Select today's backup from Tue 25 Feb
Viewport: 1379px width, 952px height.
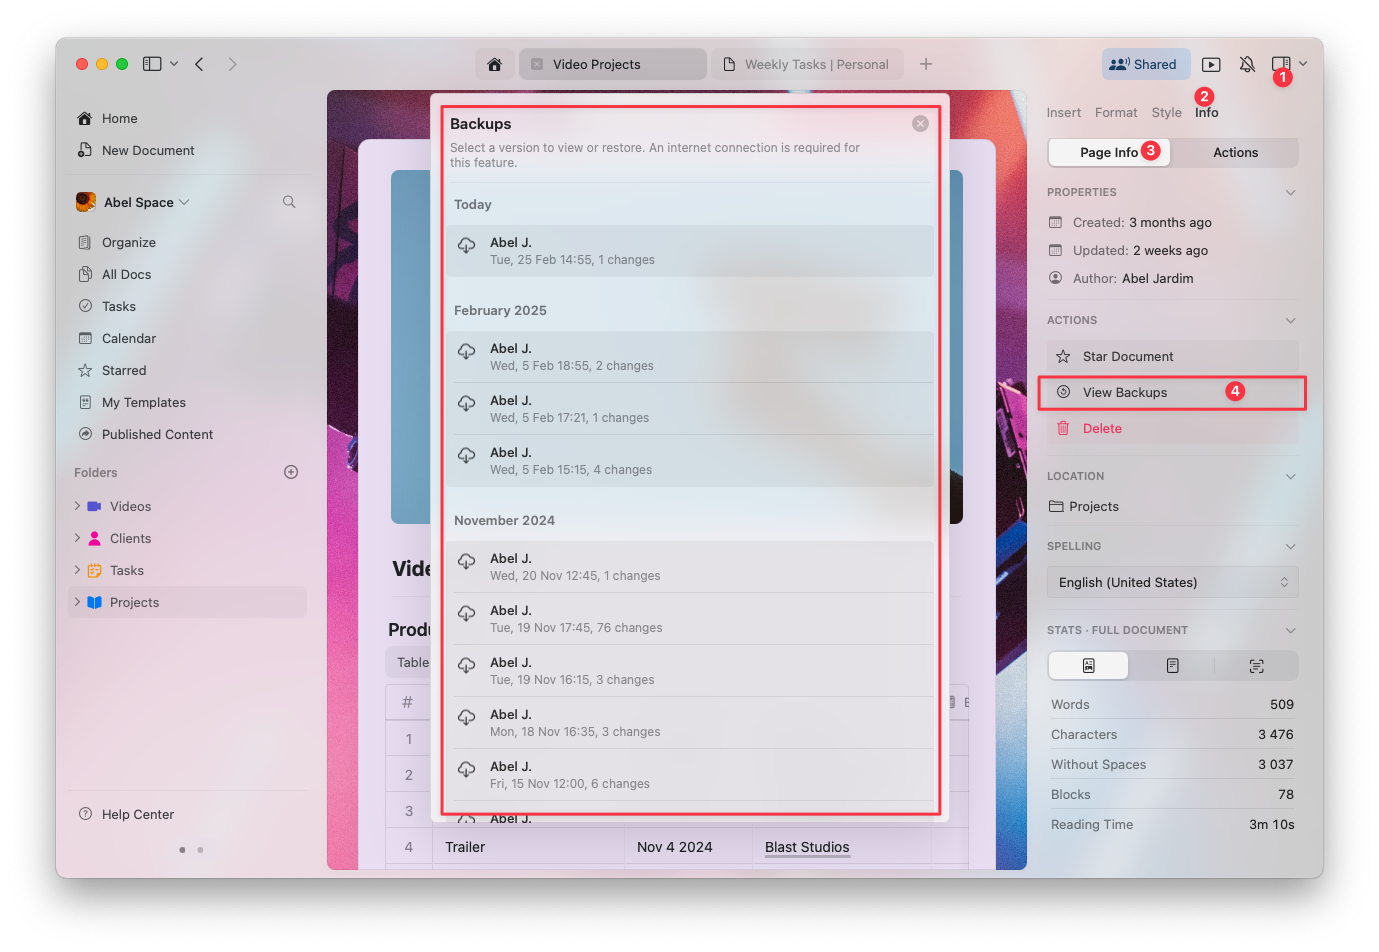click(690, 250)
